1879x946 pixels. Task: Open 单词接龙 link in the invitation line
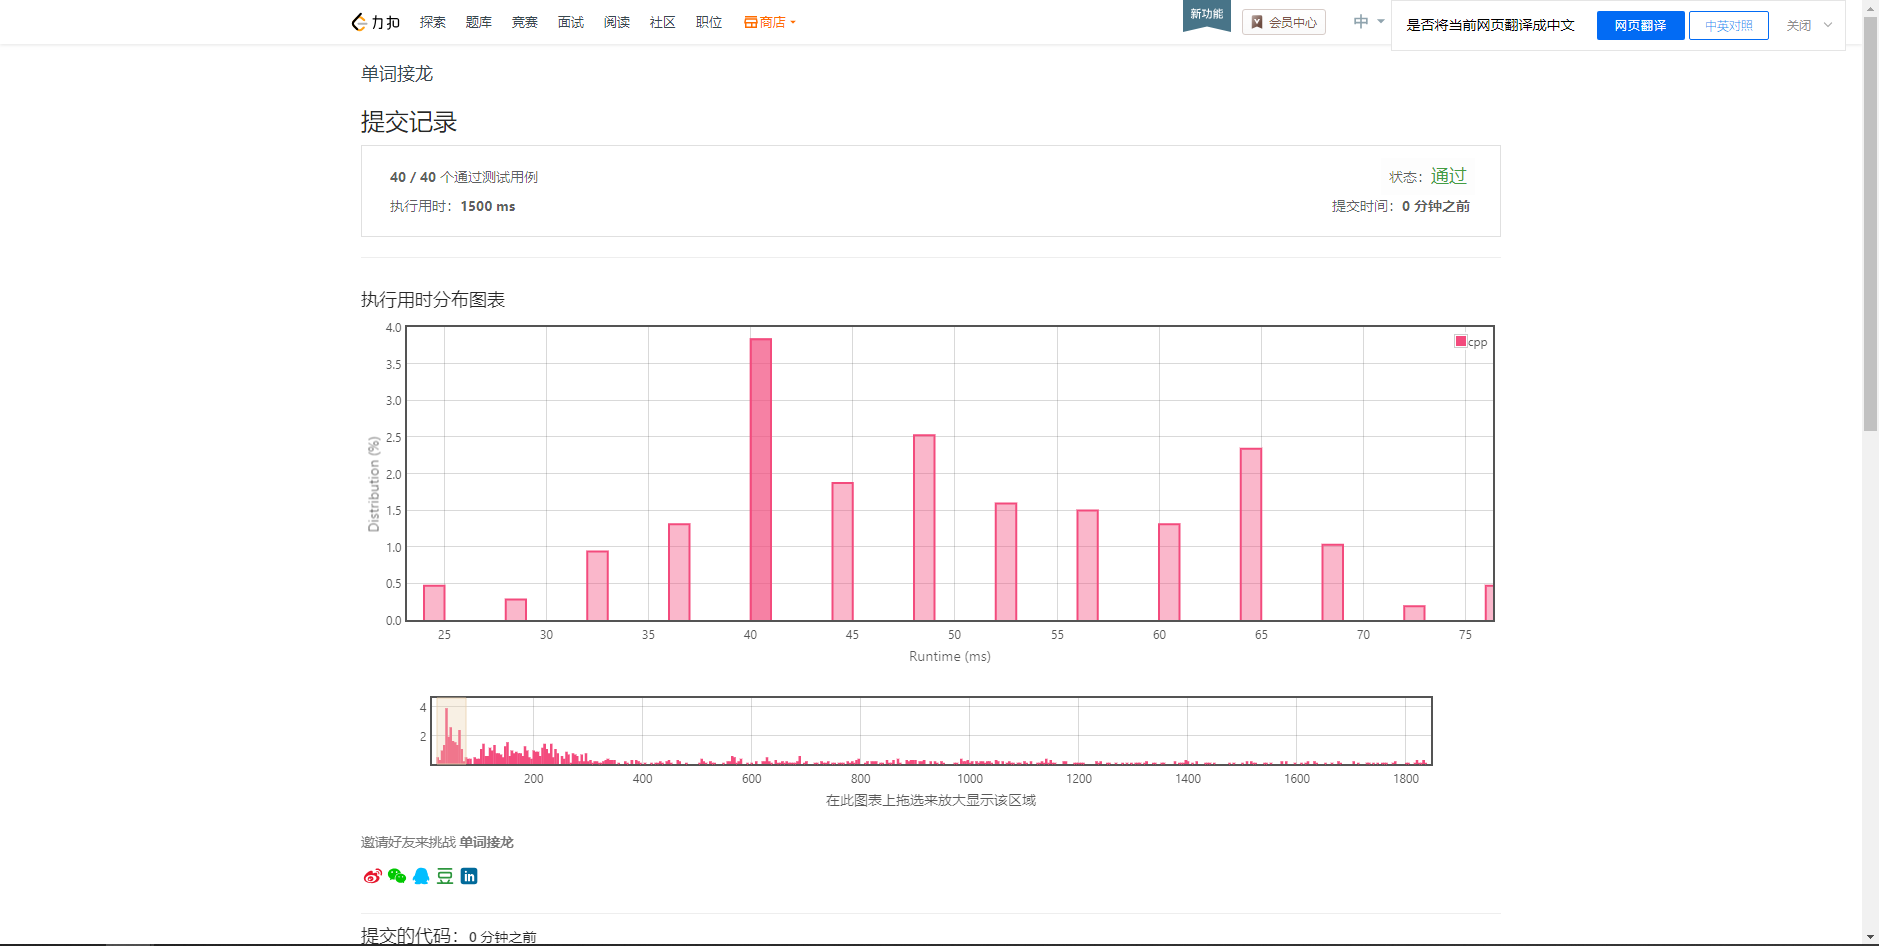coord(486,842)
